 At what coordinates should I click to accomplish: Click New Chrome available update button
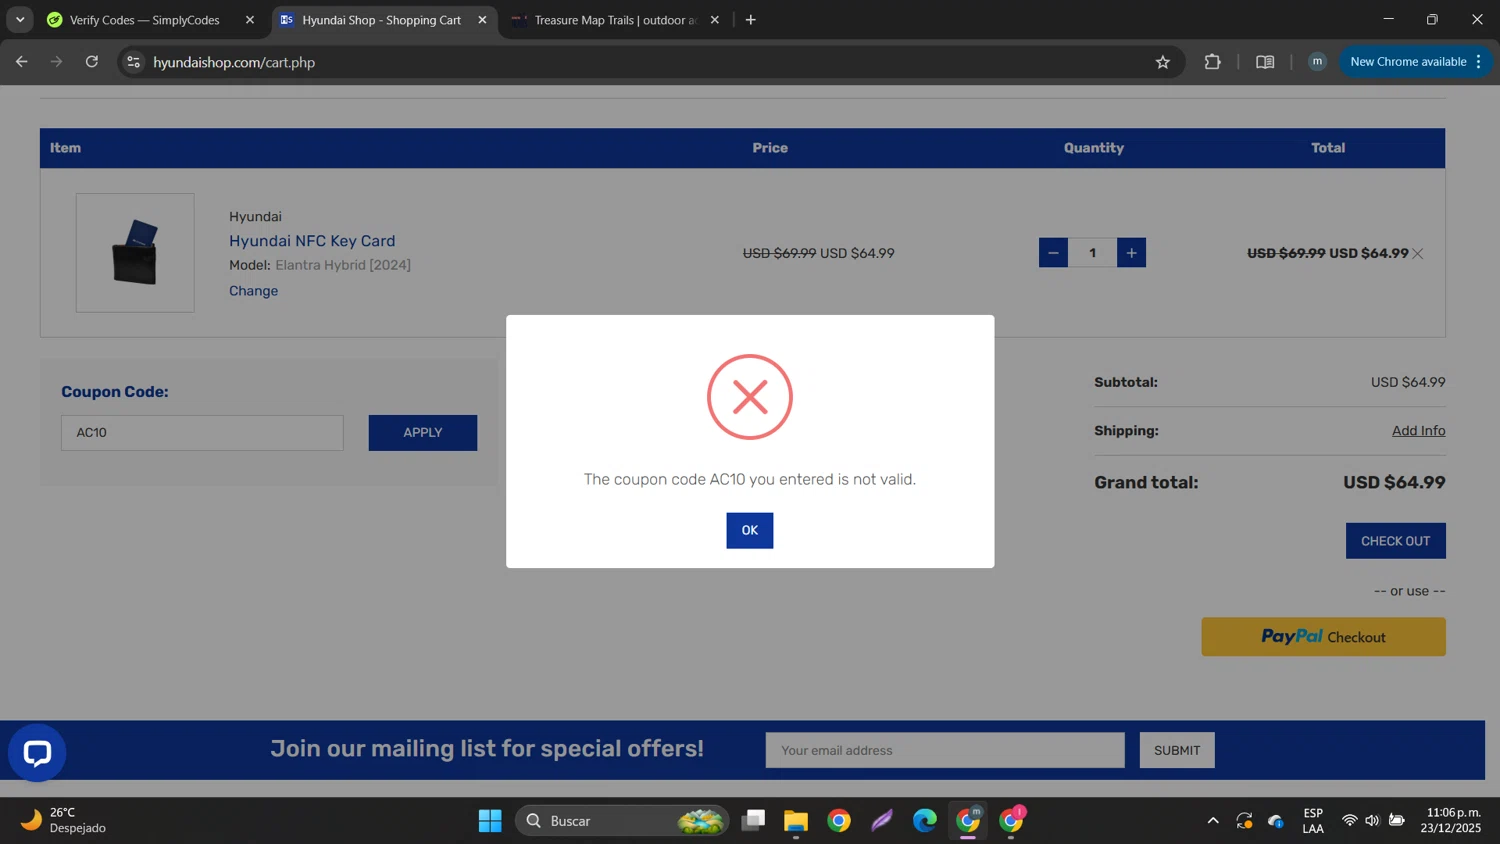click(x=1415, y=62)
